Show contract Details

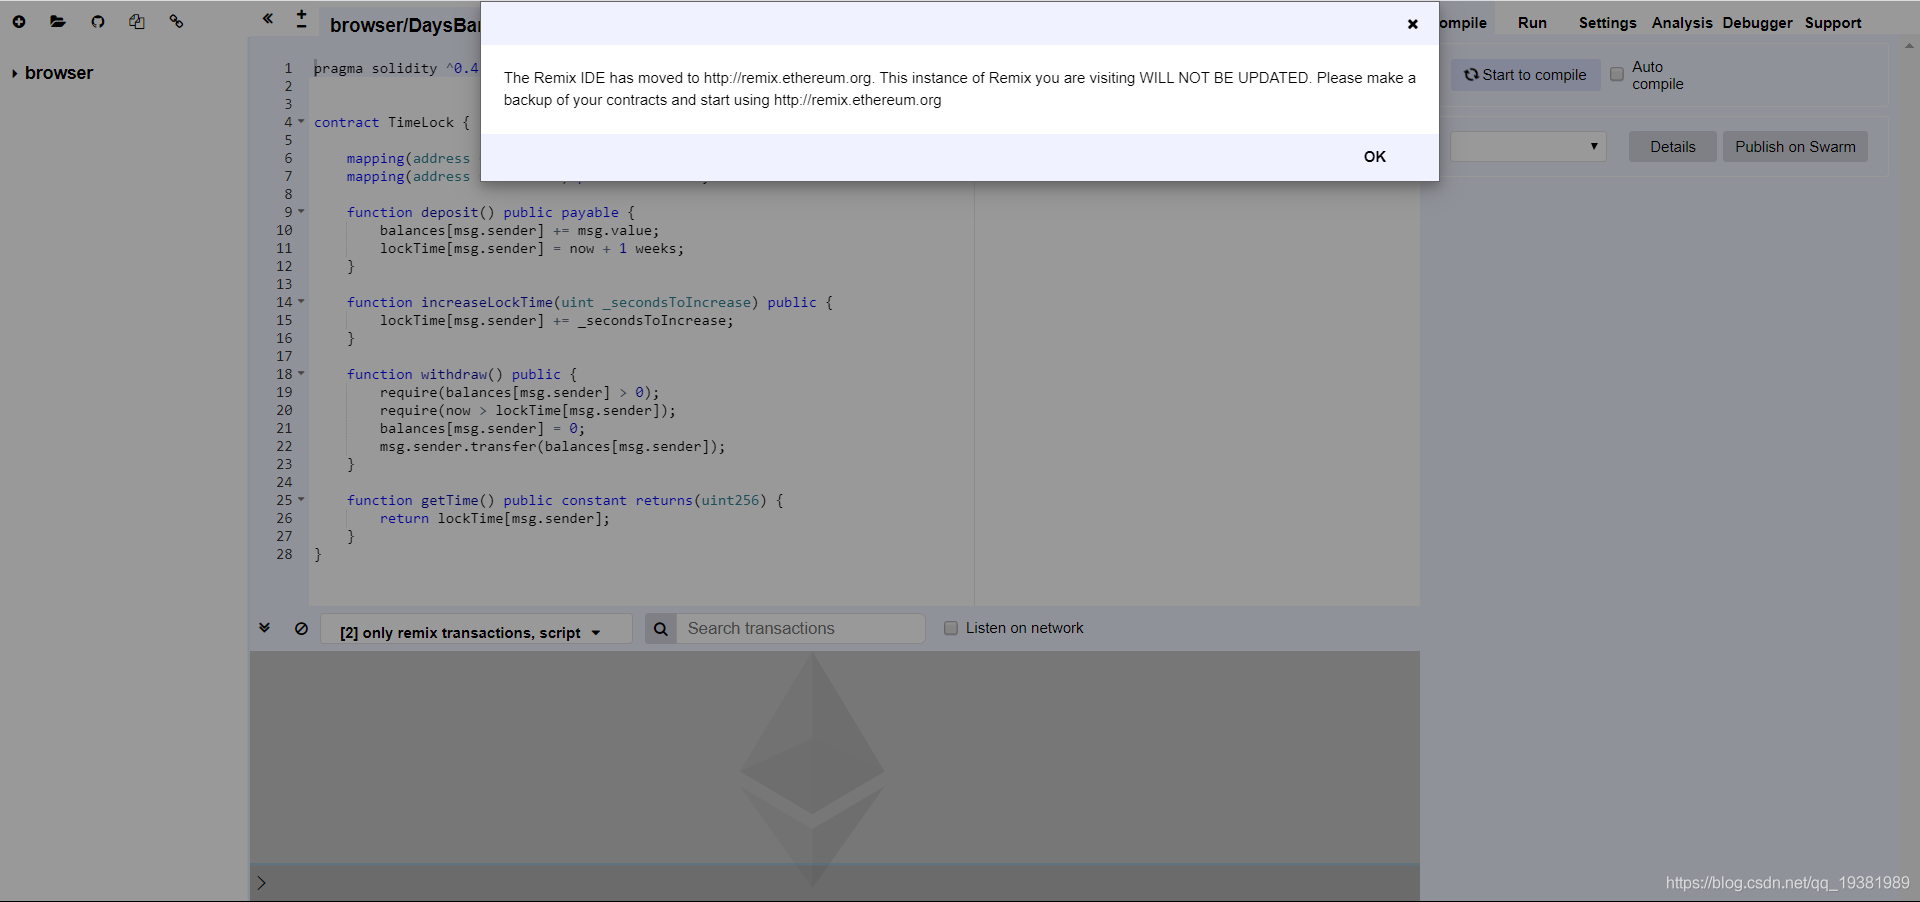(x=1672, y=147)
